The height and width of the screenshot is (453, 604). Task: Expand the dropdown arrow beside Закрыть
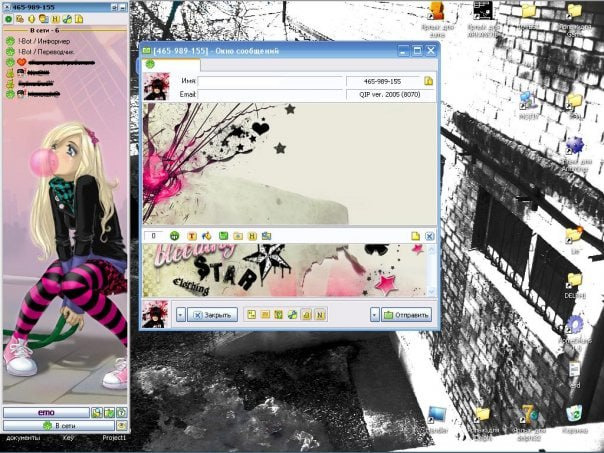click(x=180, y=314)
